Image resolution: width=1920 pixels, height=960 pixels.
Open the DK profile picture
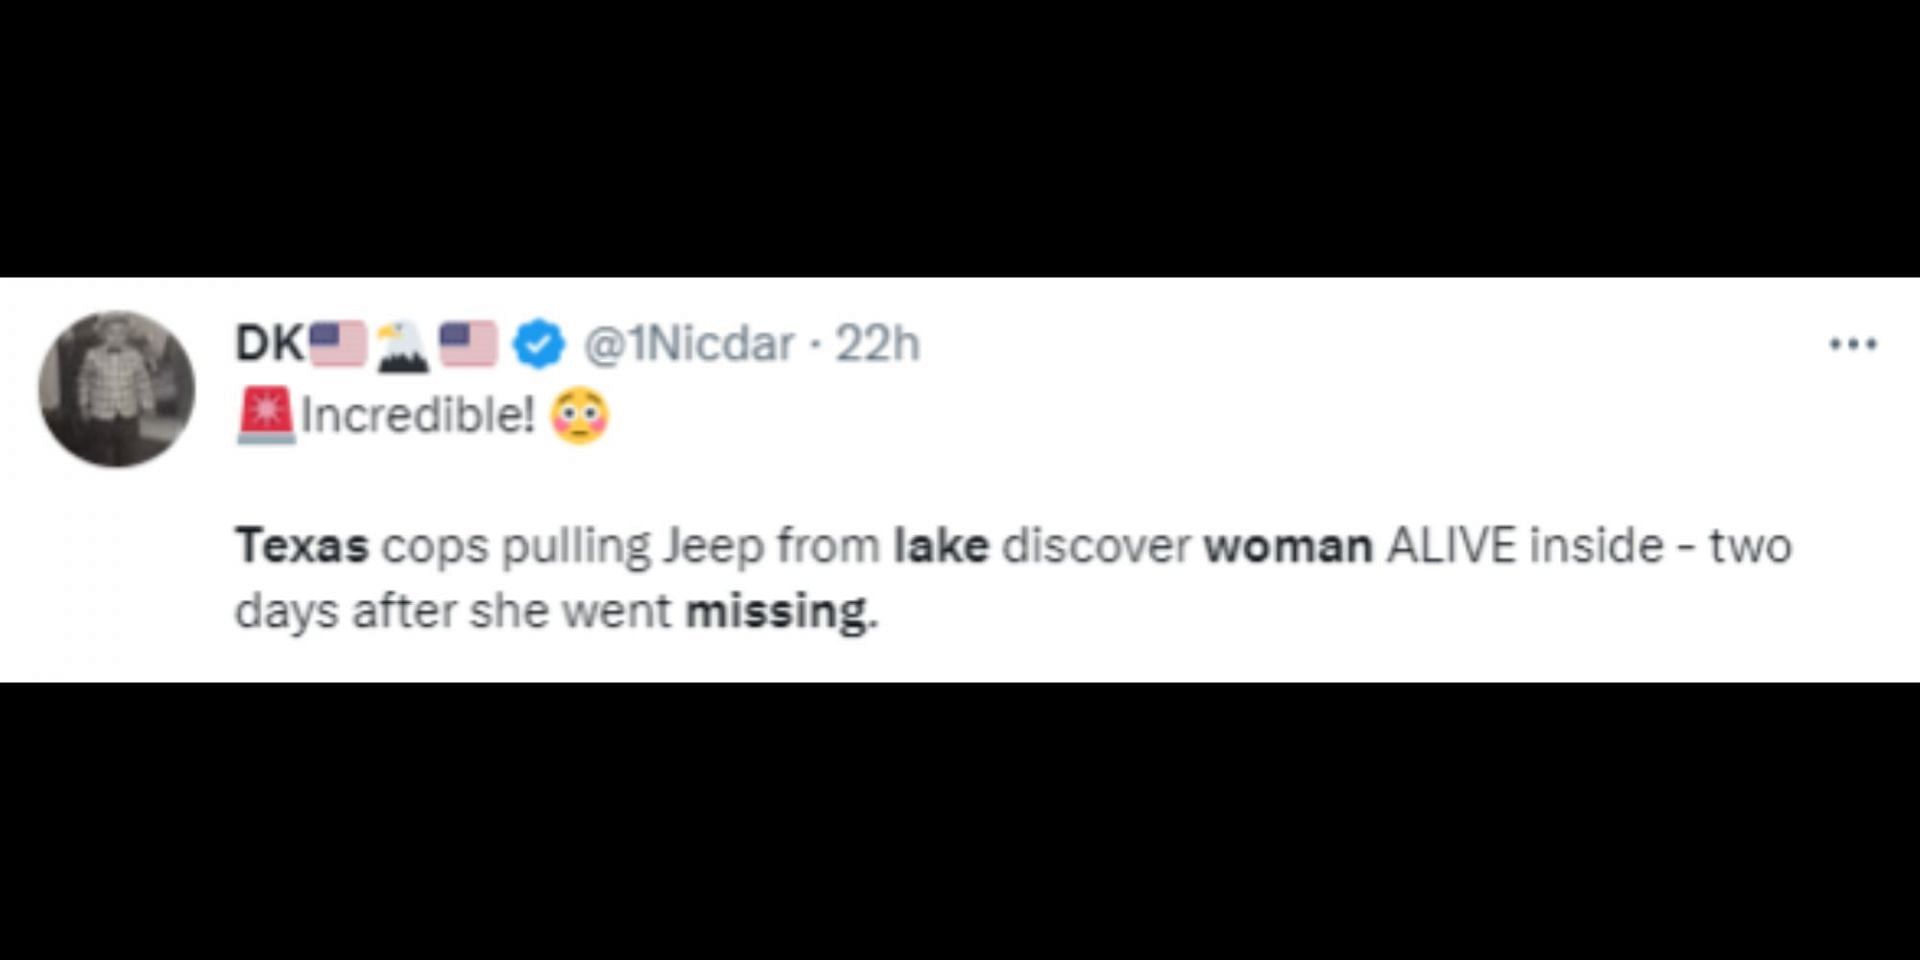117,389
